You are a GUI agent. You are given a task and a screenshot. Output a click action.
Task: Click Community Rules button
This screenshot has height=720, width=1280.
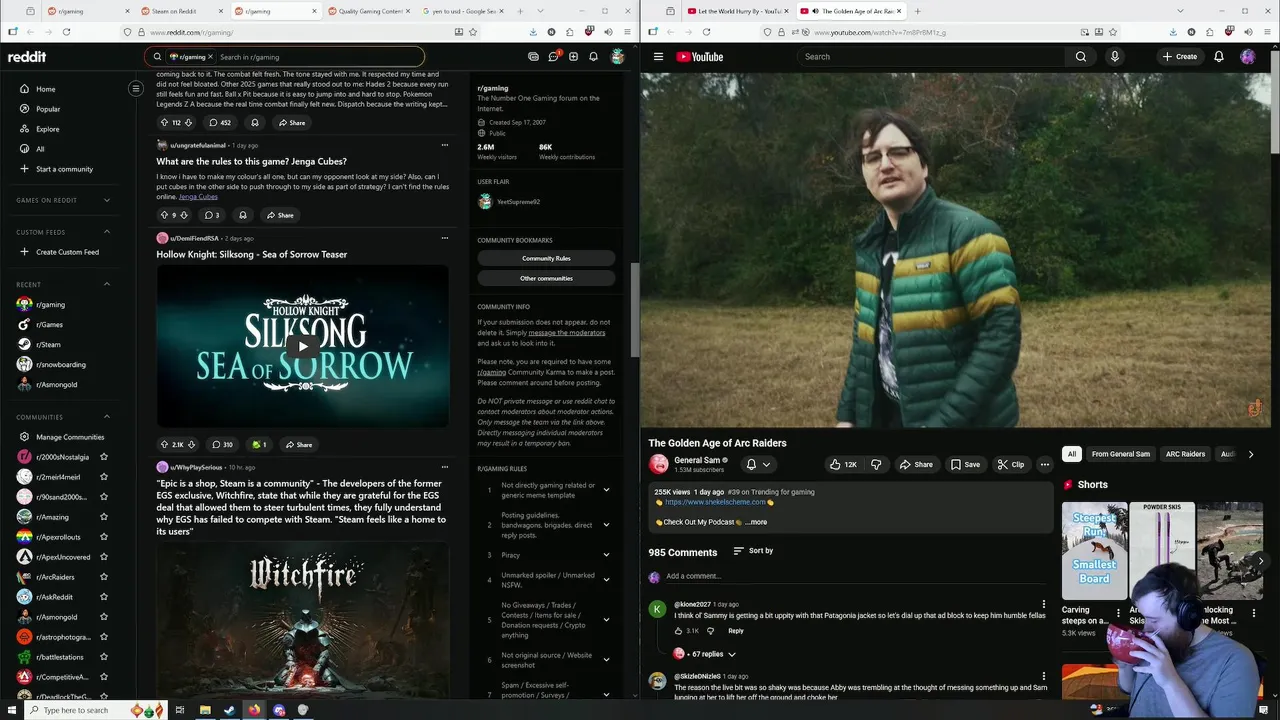(546, 258)
